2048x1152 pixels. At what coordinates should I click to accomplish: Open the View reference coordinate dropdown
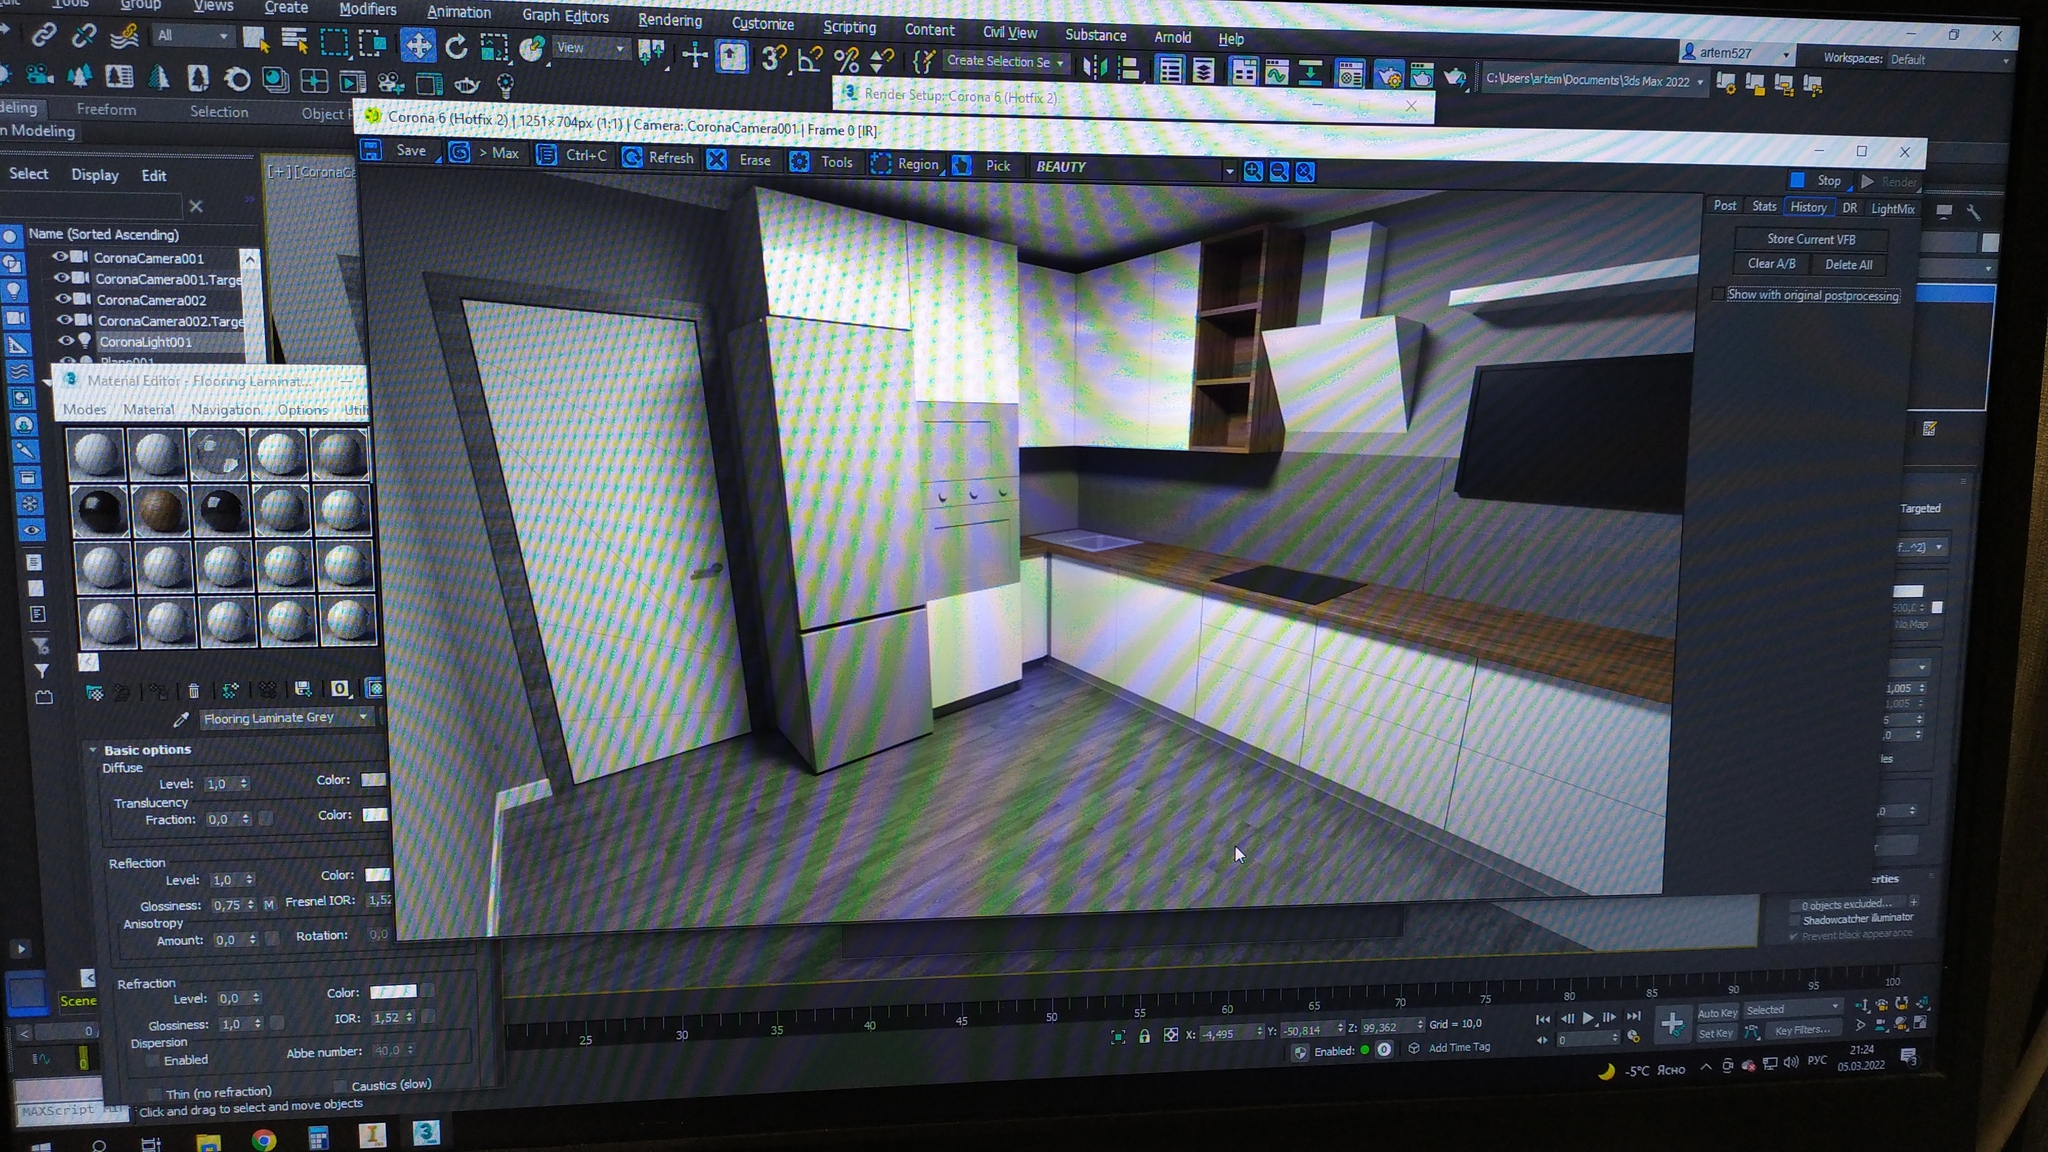pyautogui.click(x=590, y=48)
